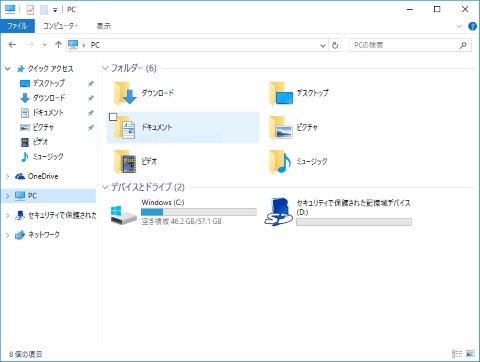The height and width of the screenshot is (362, 480).
Task: Click the breadcrumb arrow before PC
Action: click(84, 45)
